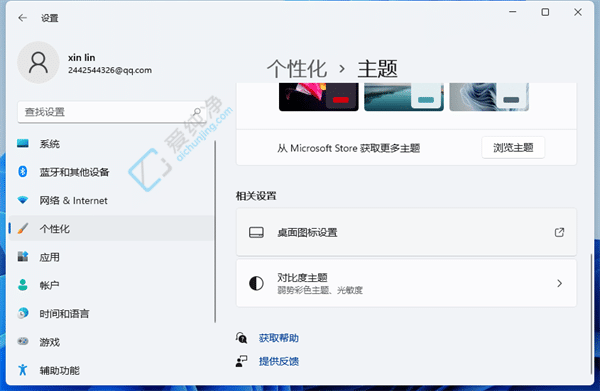Click the external link icon for 桌面图标设置
The image size is (600, 391).
[x=559, y=232]
